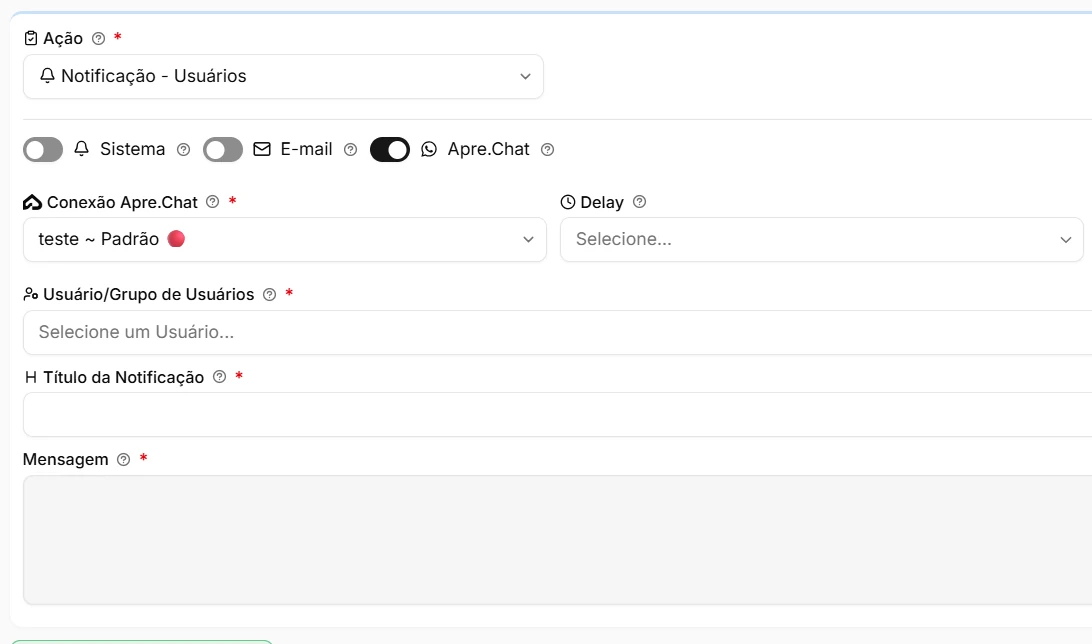Click the help icon next to Ação
This screenshot has width=1092, height=644.
pos(99,38)
